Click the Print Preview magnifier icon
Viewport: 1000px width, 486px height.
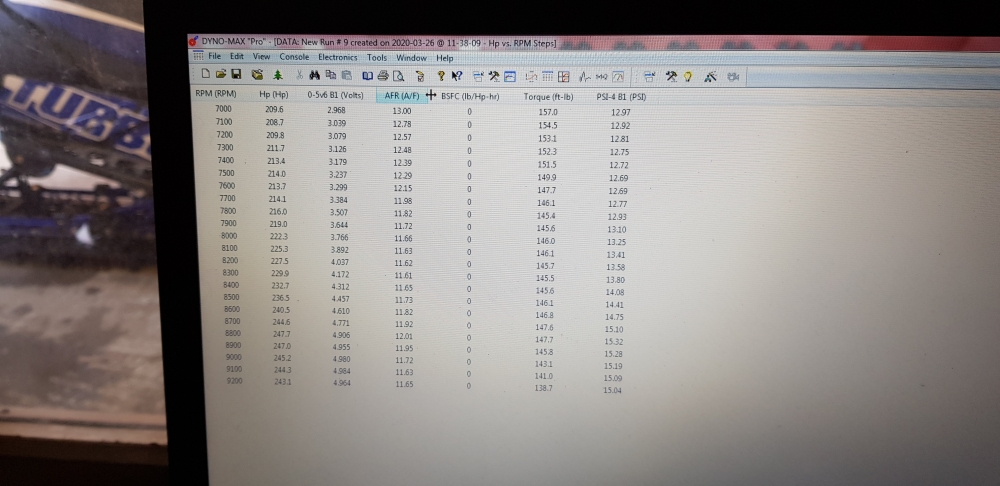398,76
